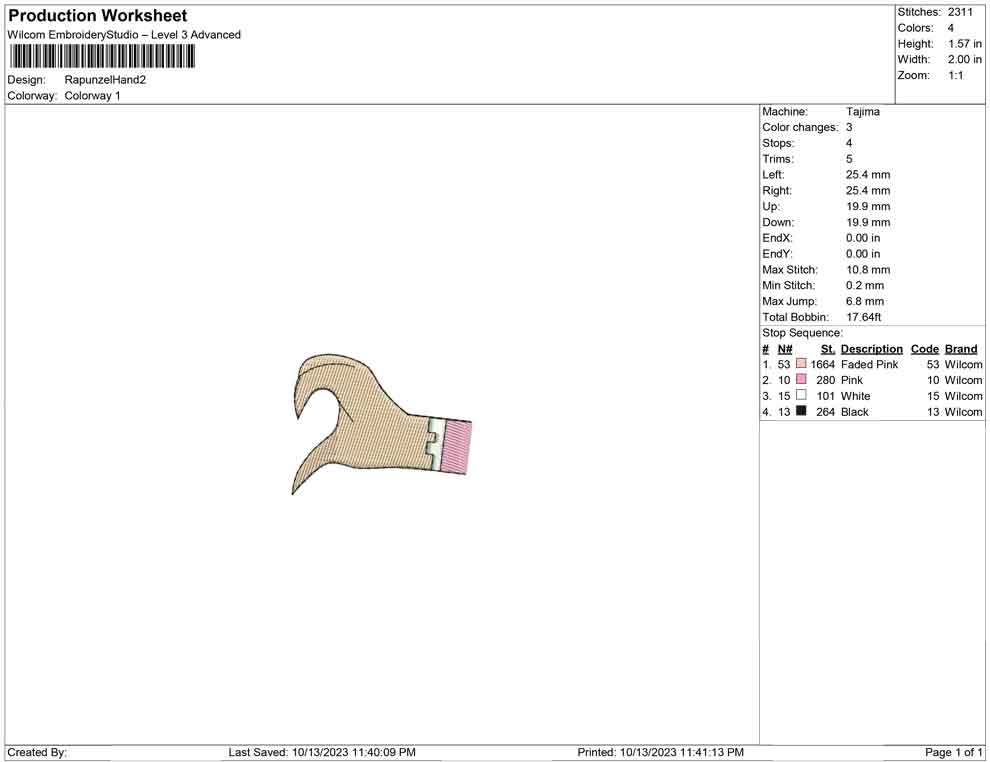The width and height of the screenshot is (990, 762).
Task: Click the barcode under the worksheet title
Action: coord(102,57)
